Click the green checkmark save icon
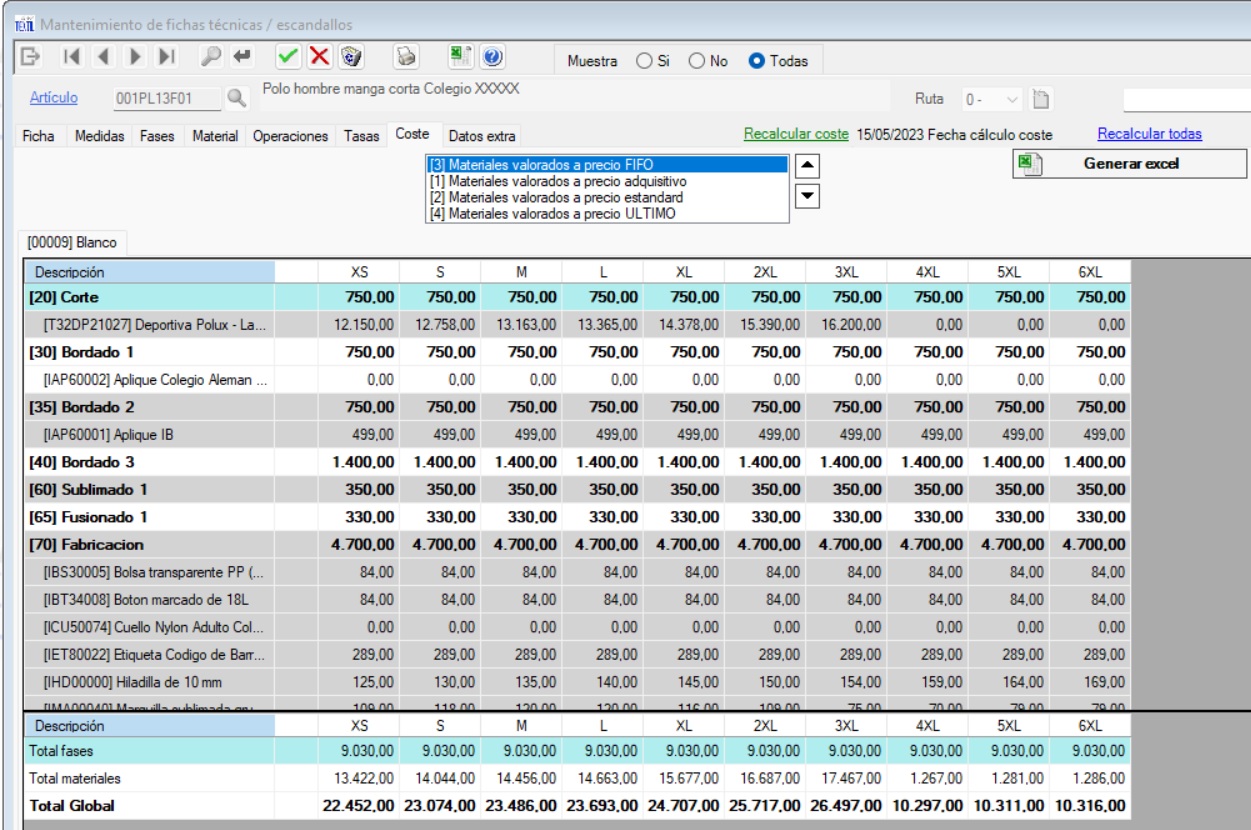The width and height of the screenshot is (1251, 830). click(288, 57)
